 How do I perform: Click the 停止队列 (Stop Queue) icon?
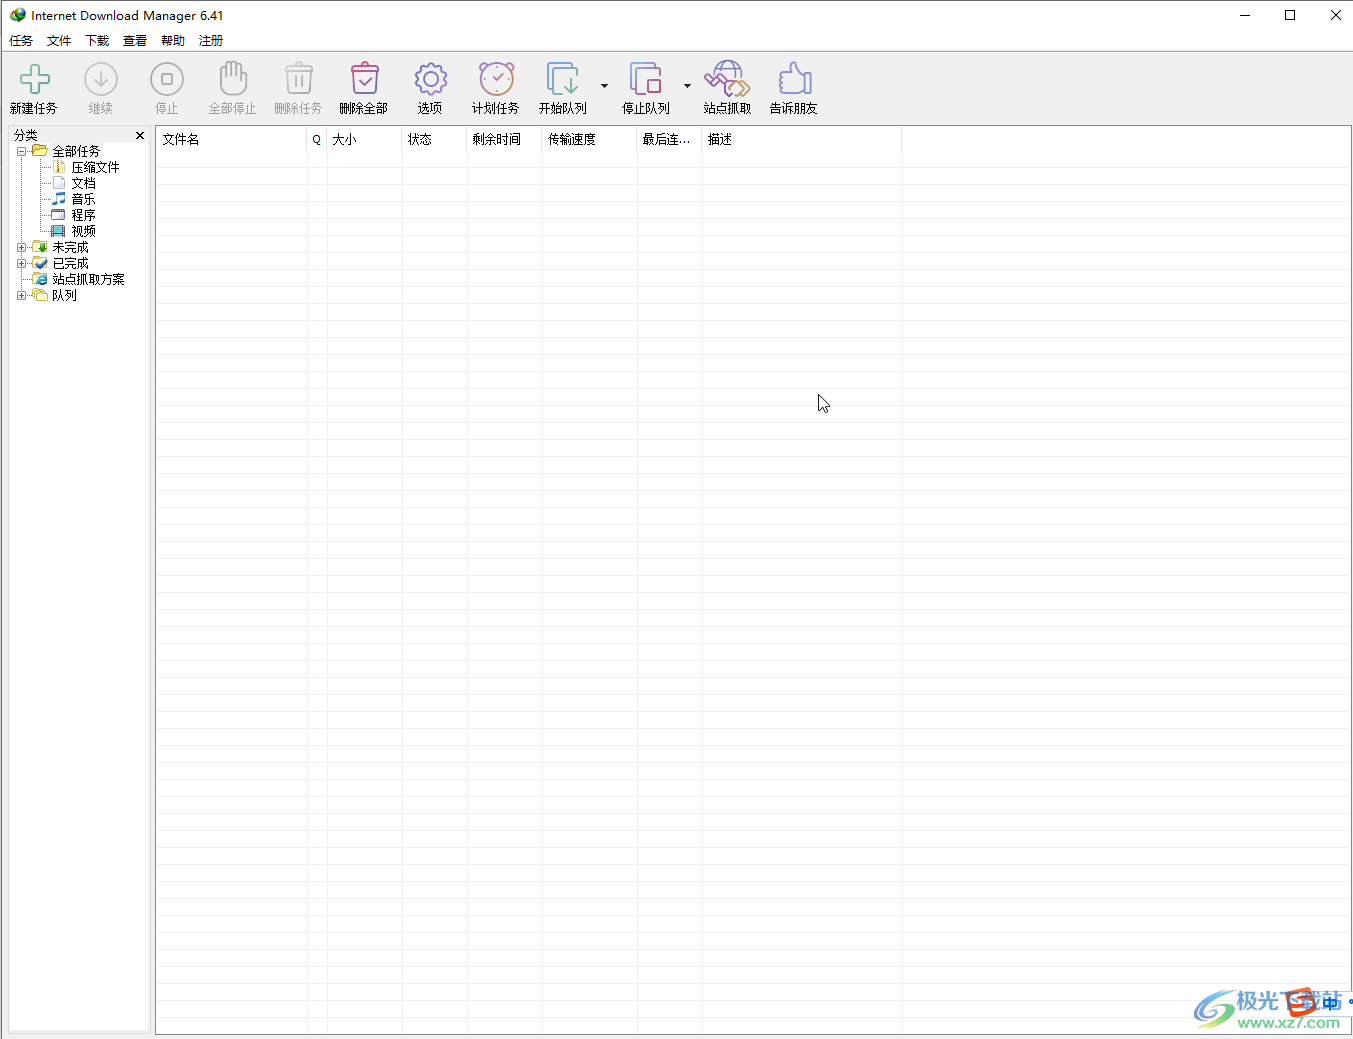point(646,79)
